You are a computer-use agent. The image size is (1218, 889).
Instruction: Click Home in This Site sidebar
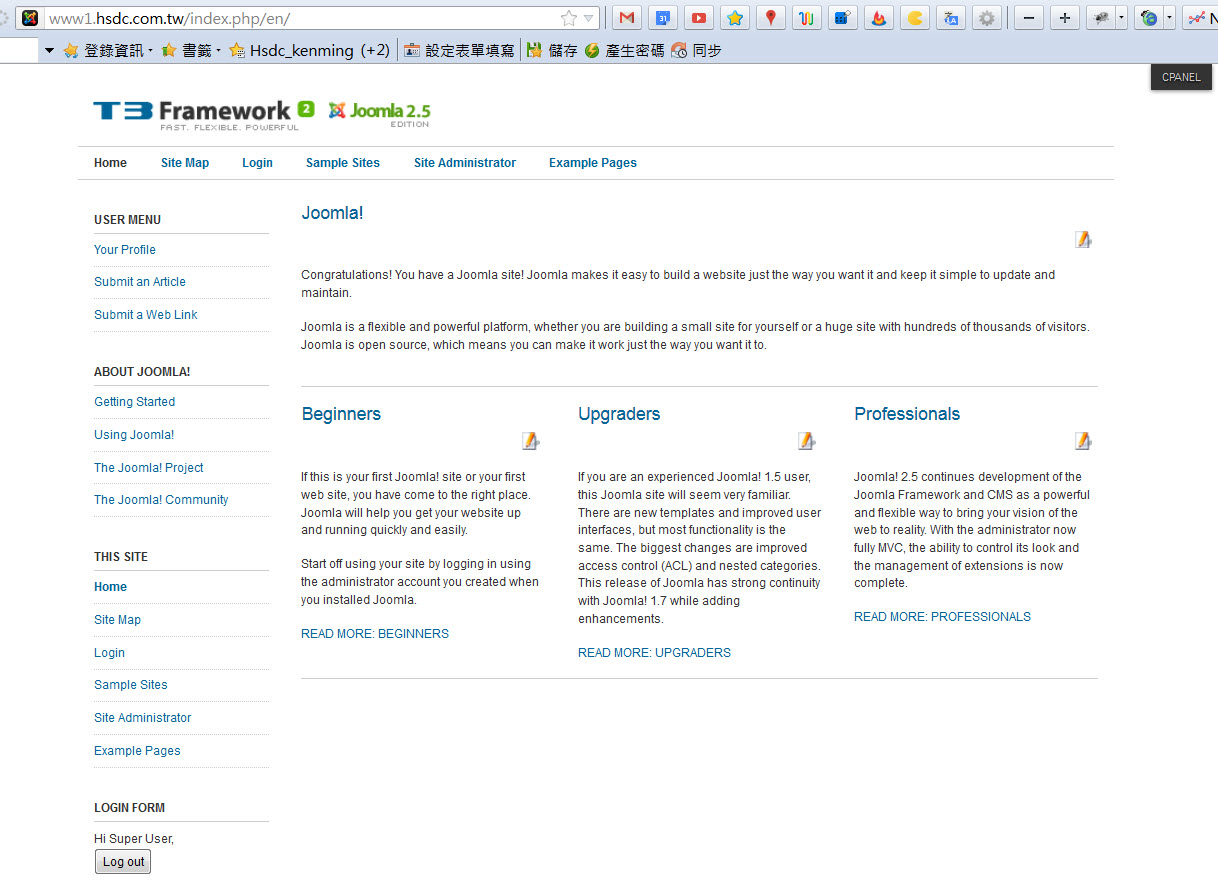pyautogui.click(x=110, y=587)
